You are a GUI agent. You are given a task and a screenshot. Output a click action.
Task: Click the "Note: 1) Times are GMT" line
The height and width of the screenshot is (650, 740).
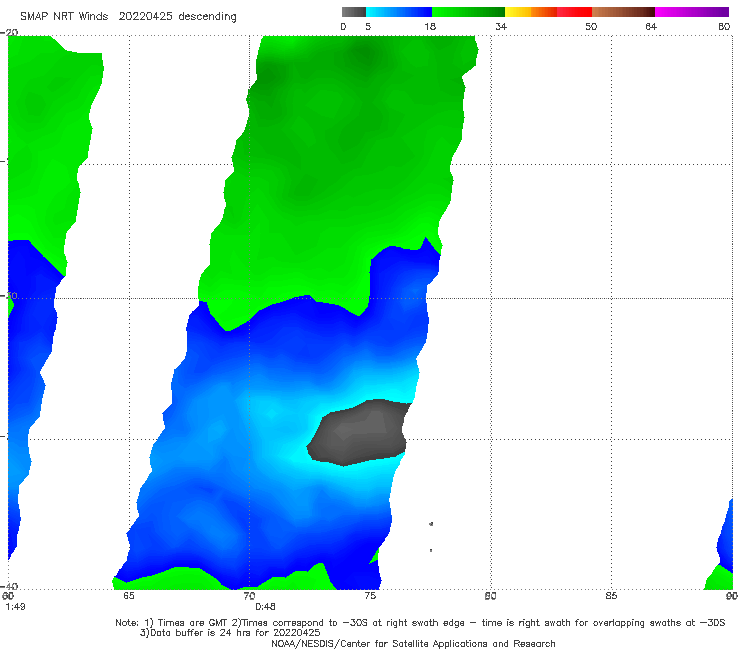pos(420,623)
